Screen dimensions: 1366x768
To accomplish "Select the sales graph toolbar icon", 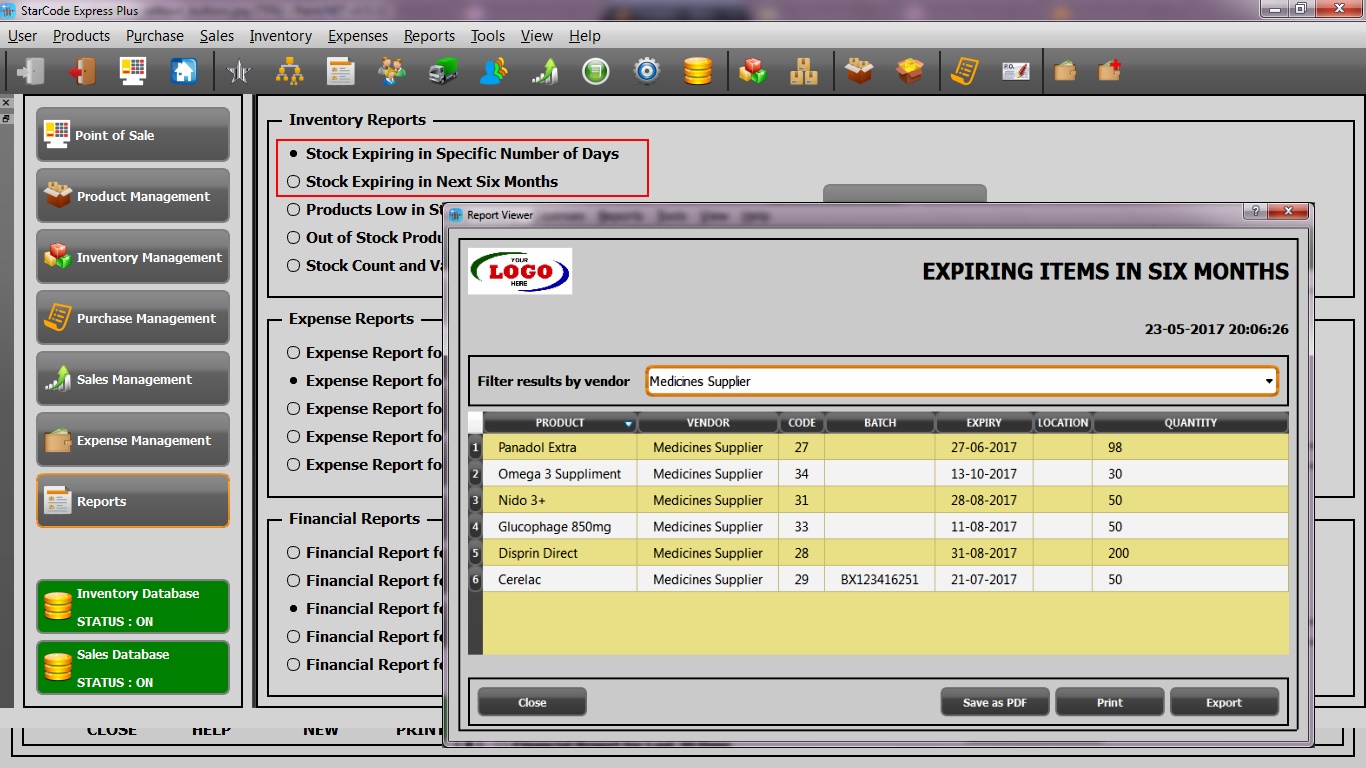I will pos(544,70).
